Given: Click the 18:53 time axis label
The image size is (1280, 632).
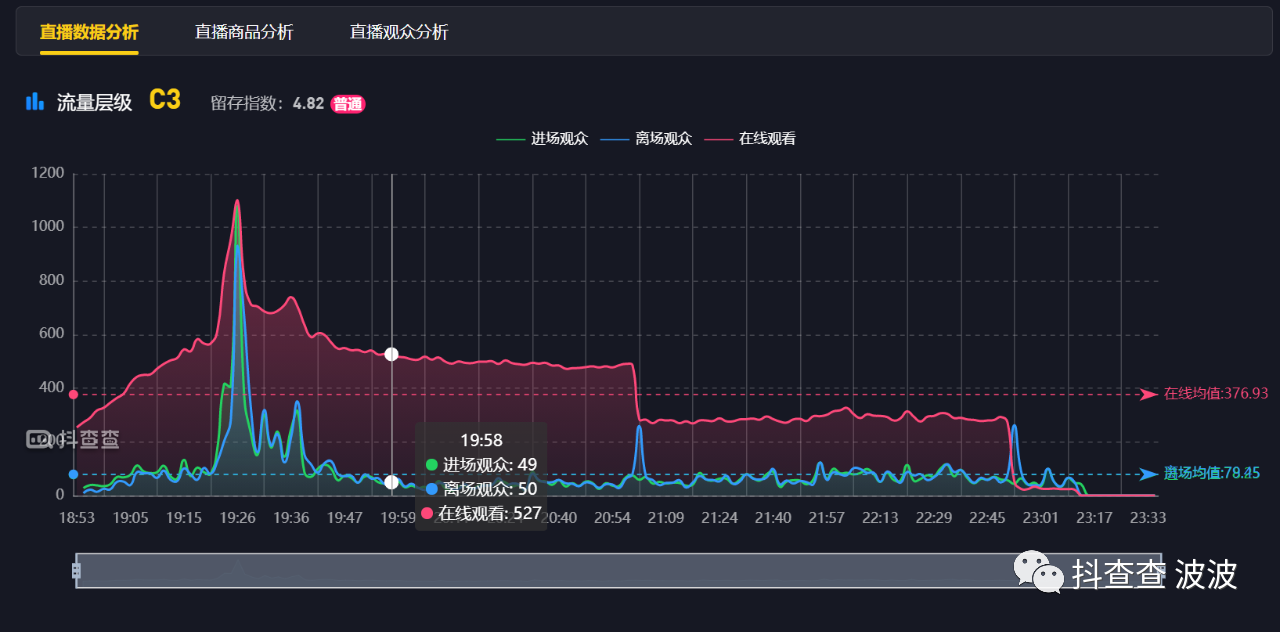Looking at the screenshot, I should pos(77,517).
